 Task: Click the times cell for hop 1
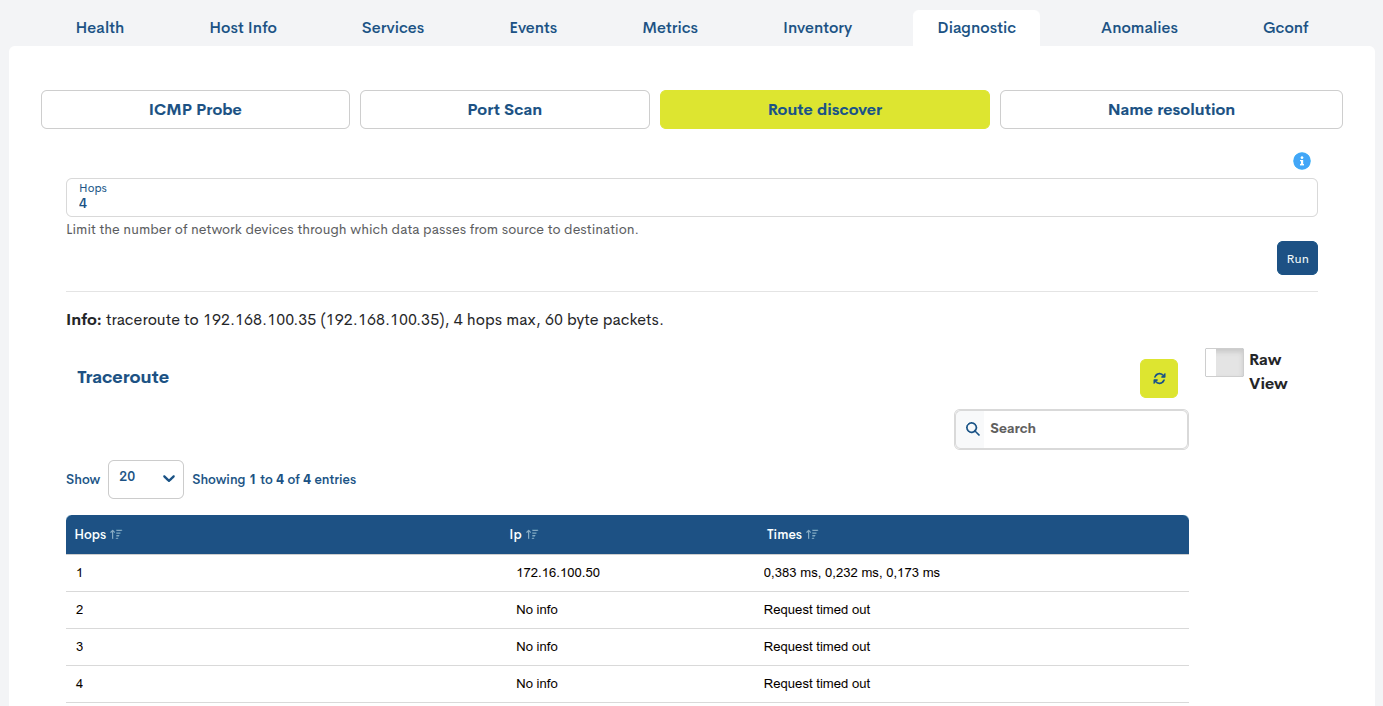(x=852, y=573)
